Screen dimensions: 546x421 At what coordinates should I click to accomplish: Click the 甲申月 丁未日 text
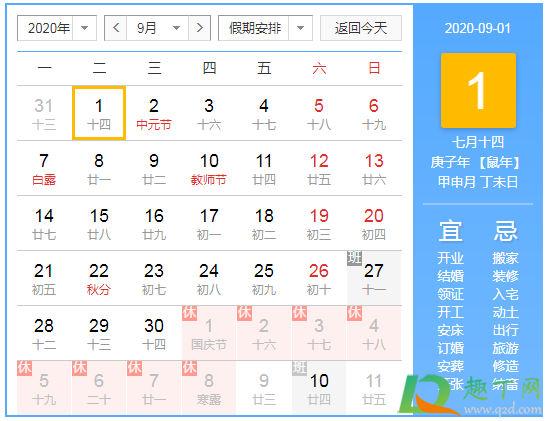(478, 182)
